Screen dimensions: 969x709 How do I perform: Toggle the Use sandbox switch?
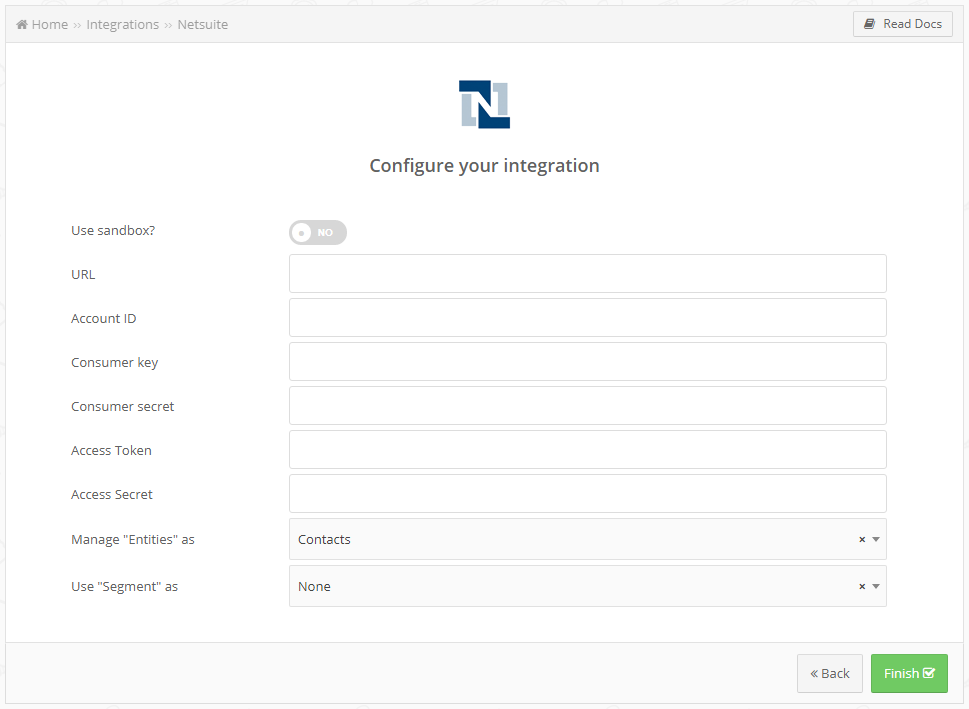click(x=318, y=232)
